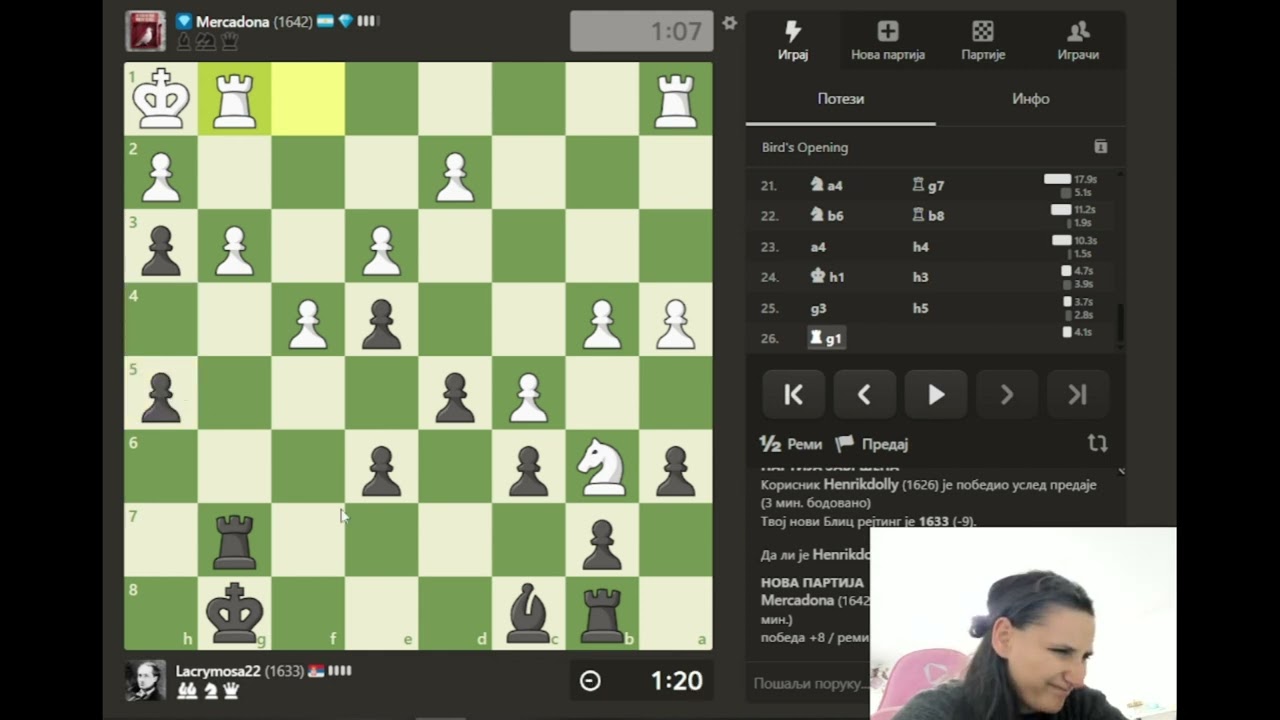Open the Играј tab with lightning icon
This screenshot has height=720, width=1280.
pos(793,41)
